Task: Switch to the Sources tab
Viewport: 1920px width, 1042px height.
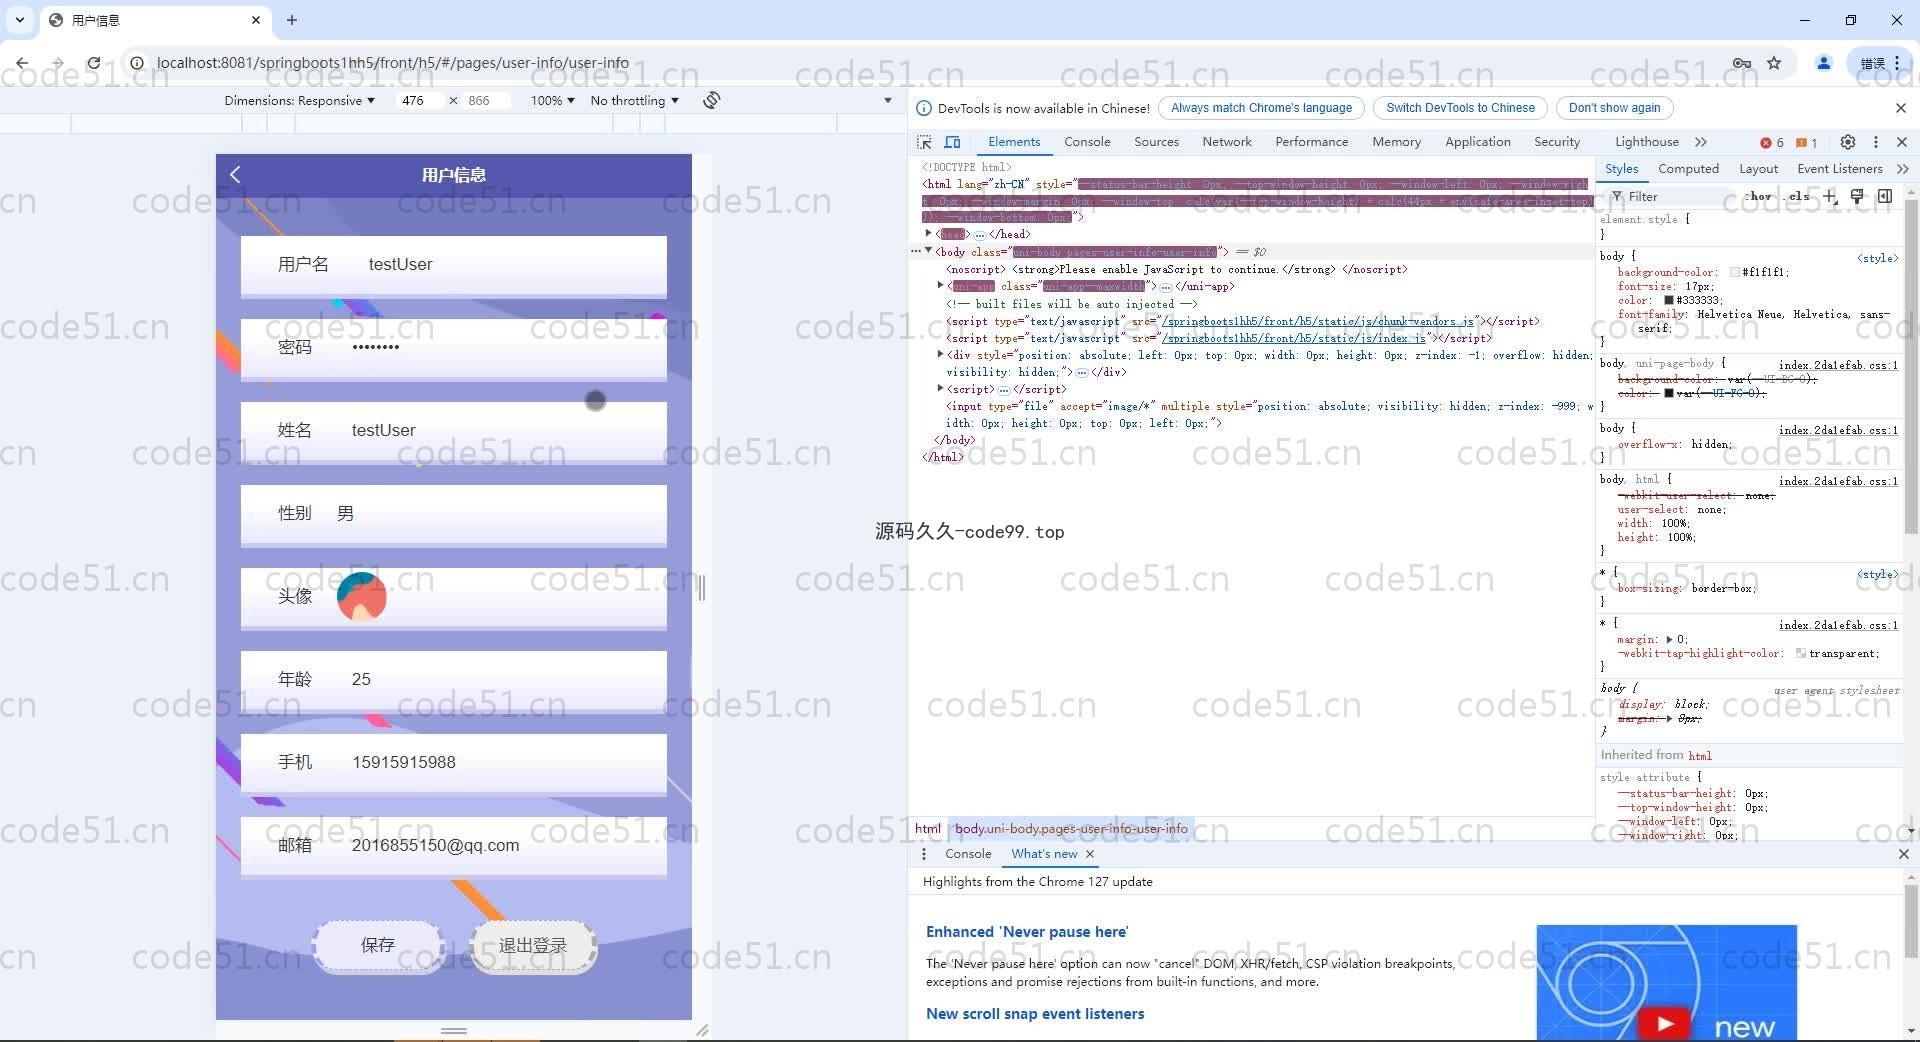Action: pos(1156,142)
